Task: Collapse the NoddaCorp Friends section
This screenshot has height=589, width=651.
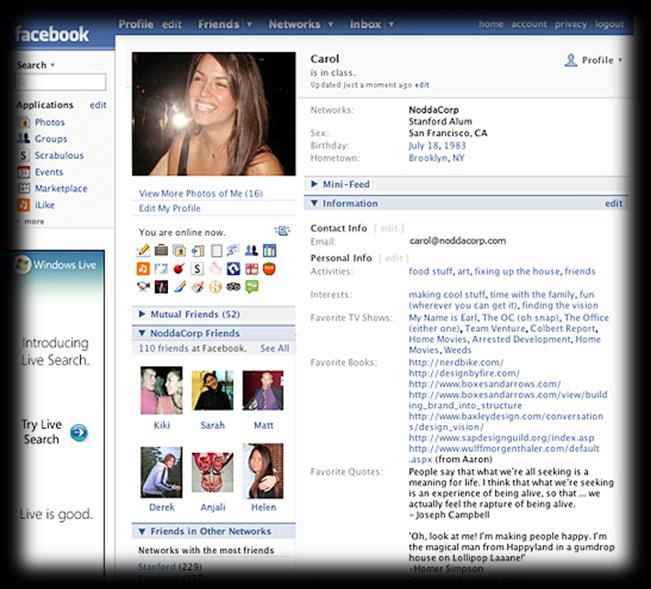Action: 142,333
